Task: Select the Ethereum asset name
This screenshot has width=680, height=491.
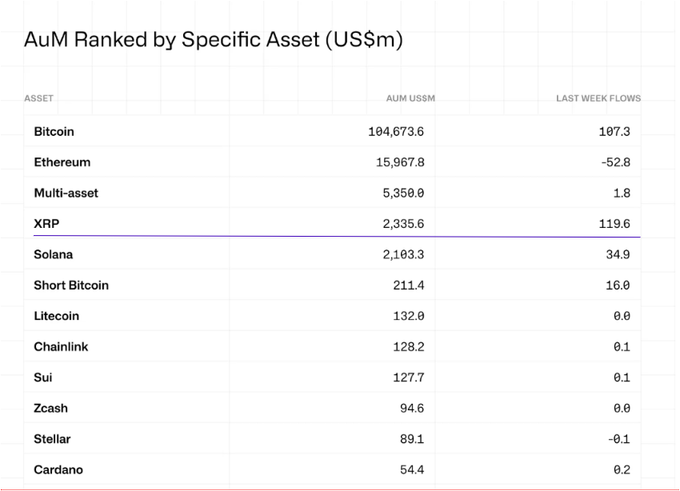Action: pyautogui.click(x=62, y=162)
